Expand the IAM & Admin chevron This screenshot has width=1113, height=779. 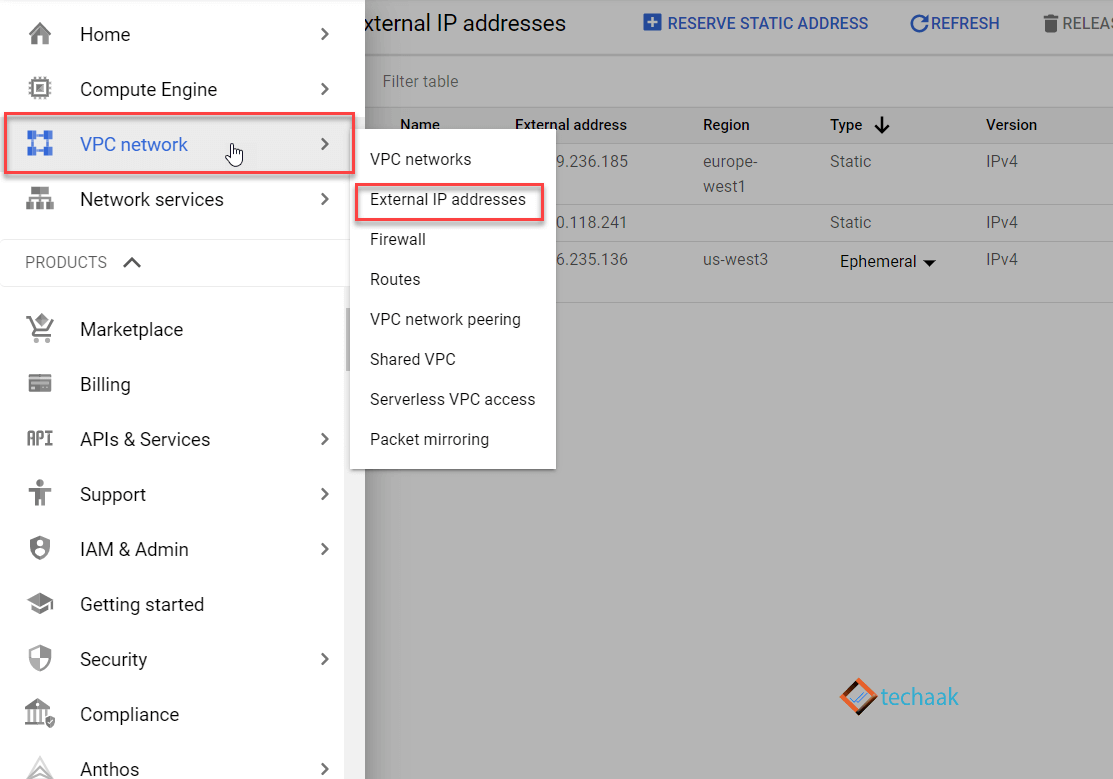324,549
